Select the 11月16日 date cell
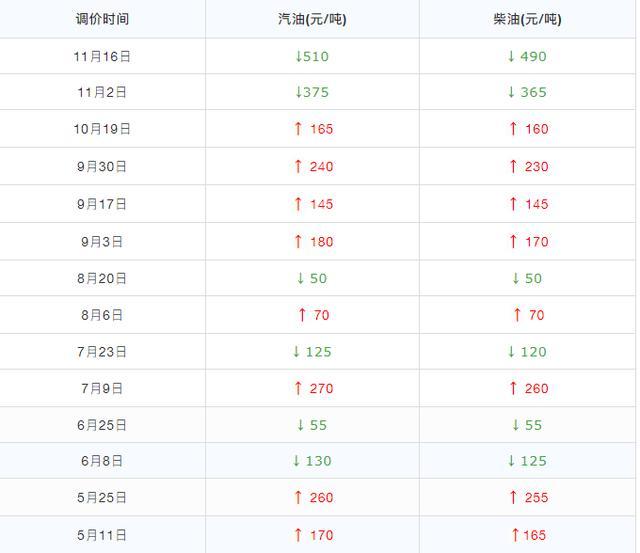640x553 pixels. 102,56
